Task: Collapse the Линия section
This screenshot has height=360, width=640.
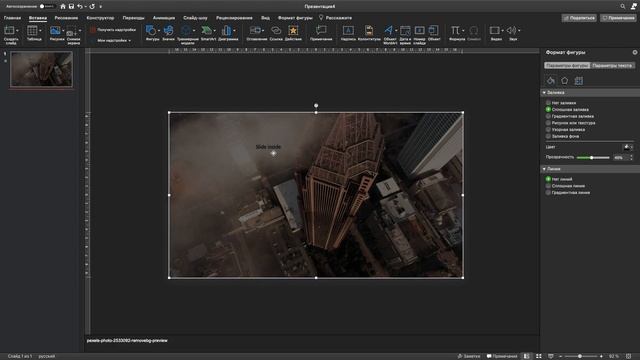Action: 544,169
